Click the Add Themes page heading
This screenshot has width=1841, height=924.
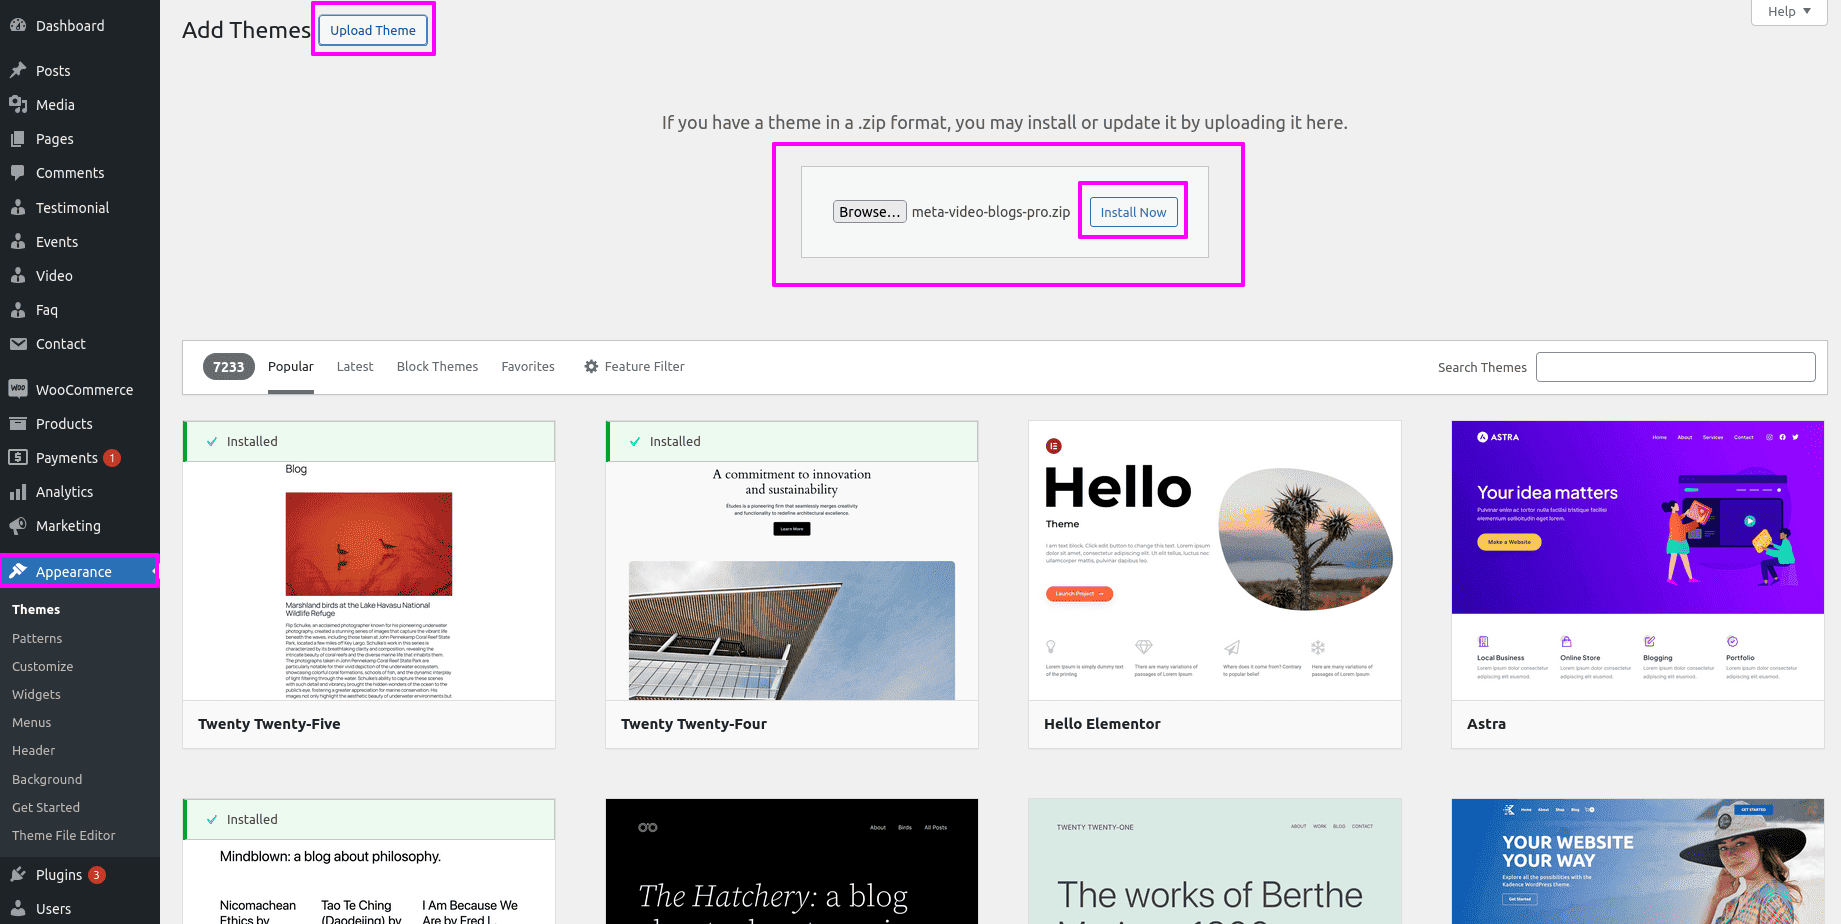[246, 30]
